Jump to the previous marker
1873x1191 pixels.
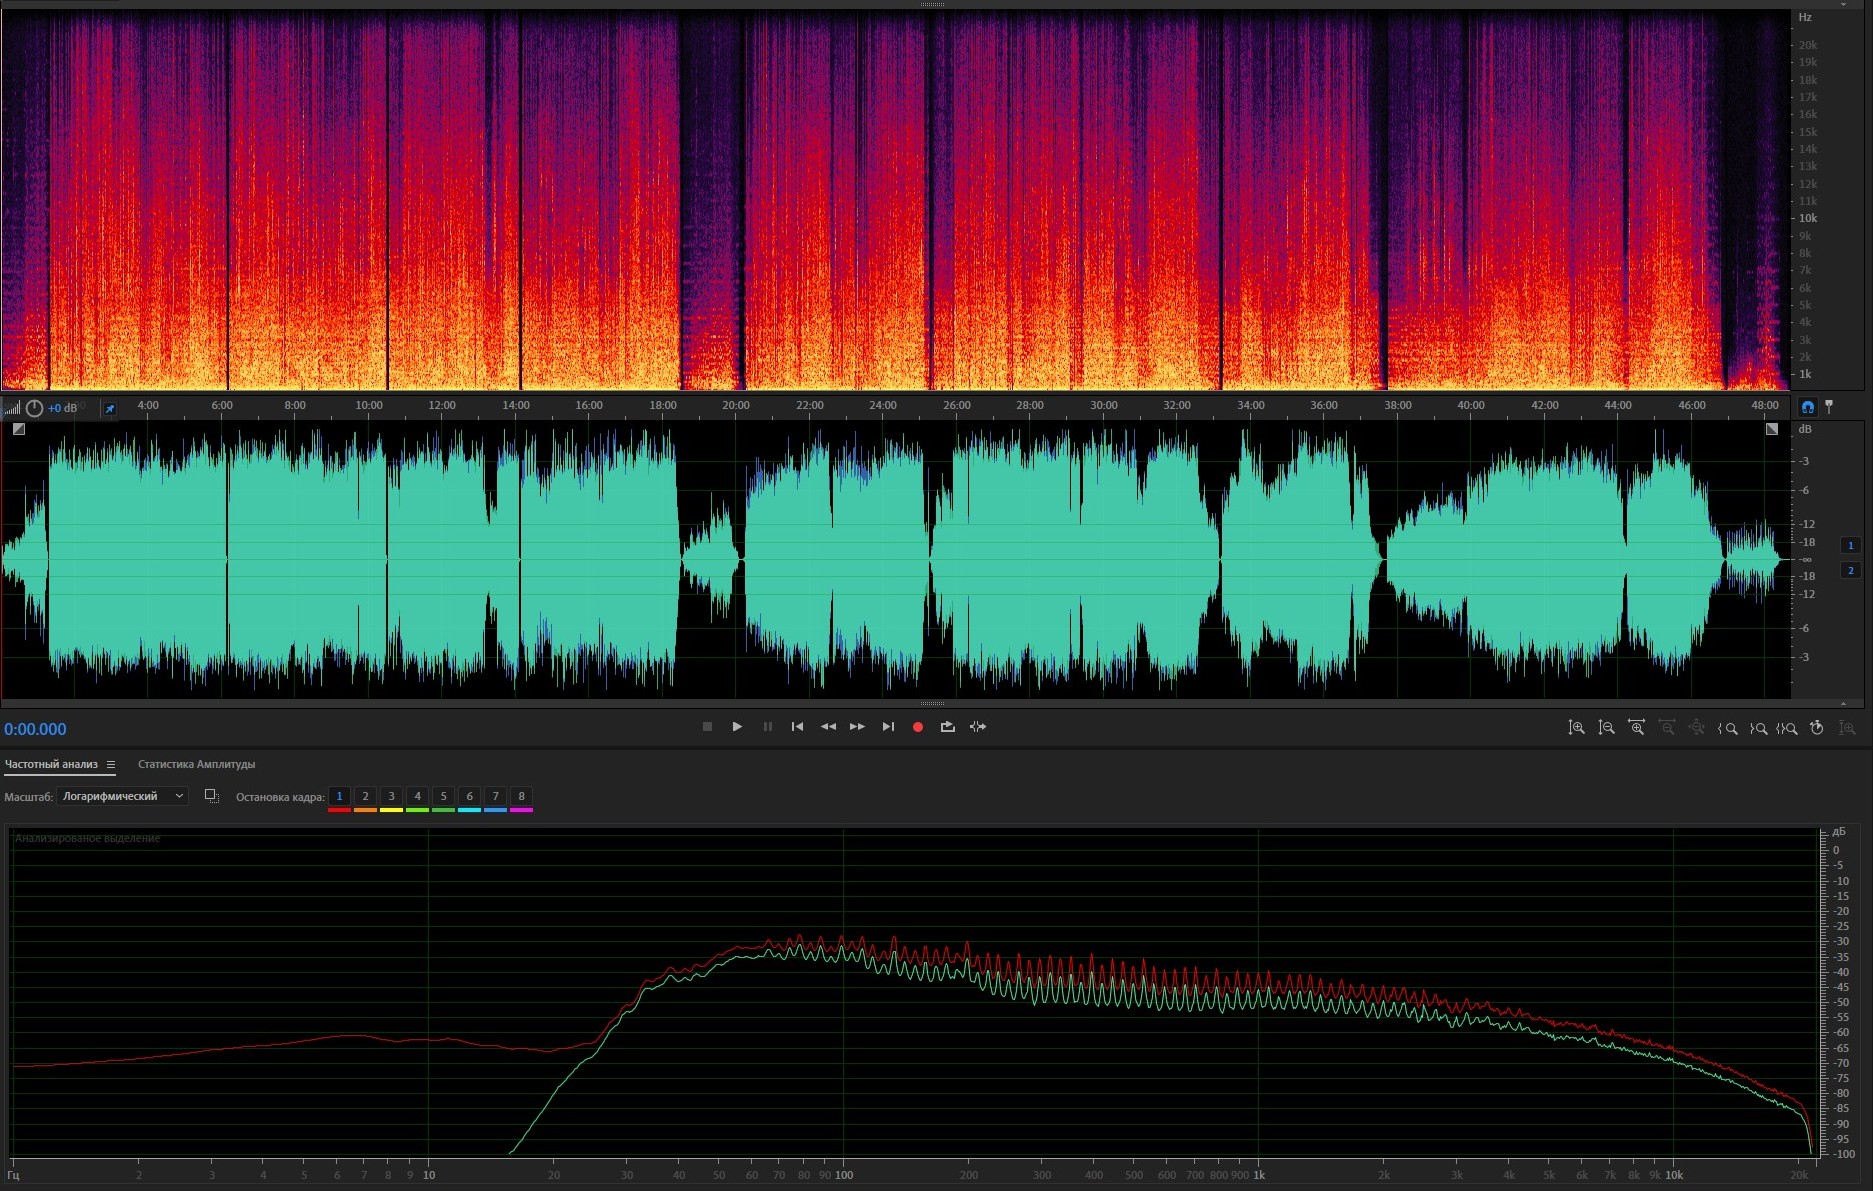coord(797,727)
